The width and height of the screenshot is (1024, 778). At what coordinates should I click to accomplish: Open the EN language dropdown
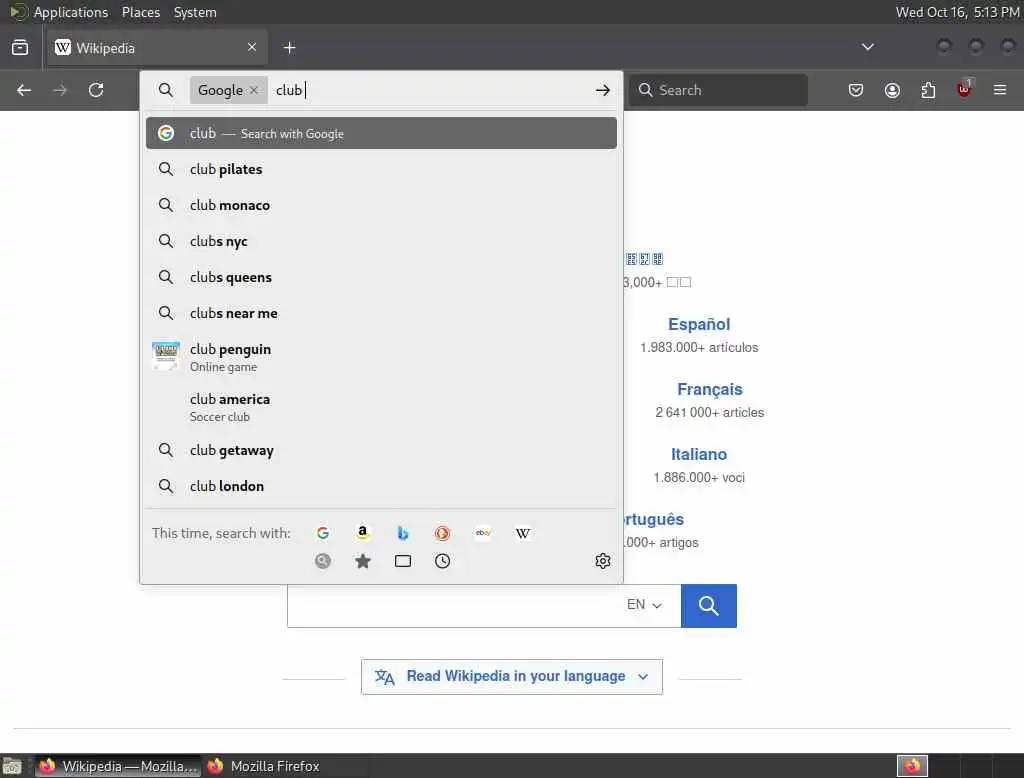[x=644, y=605]
